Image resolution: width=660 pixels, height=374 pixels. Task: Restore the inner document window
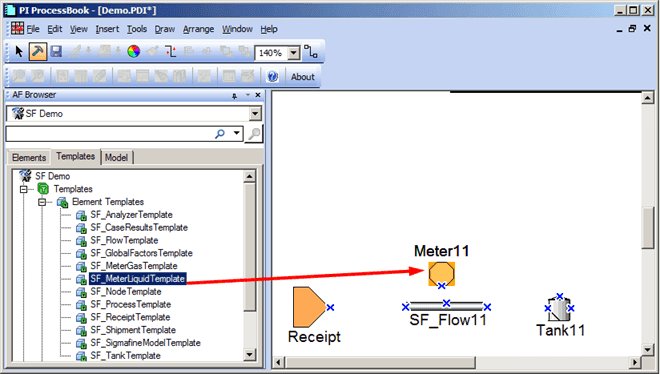coord(633,29)
